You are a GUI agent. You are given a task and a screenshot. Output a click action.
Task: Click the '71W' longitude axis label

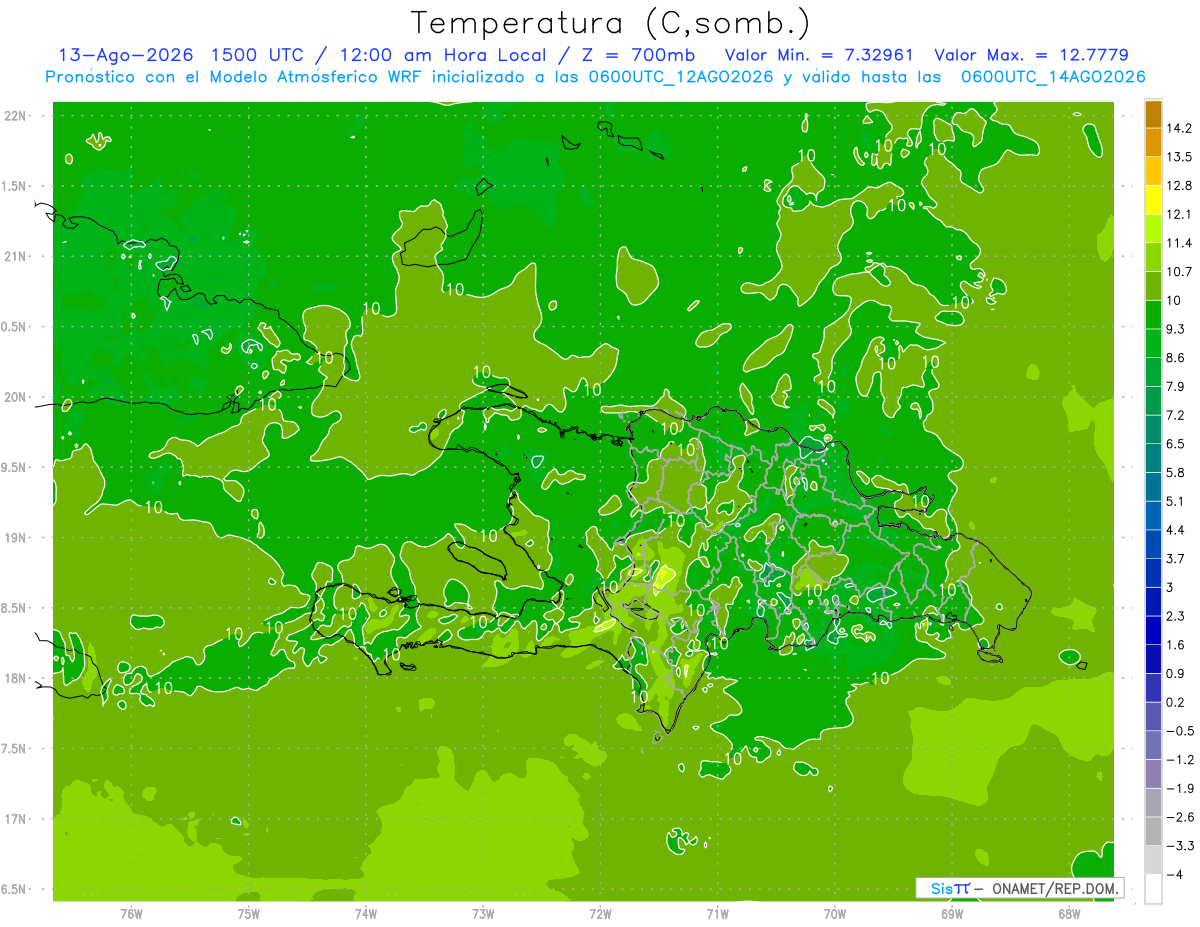point(717,914)
